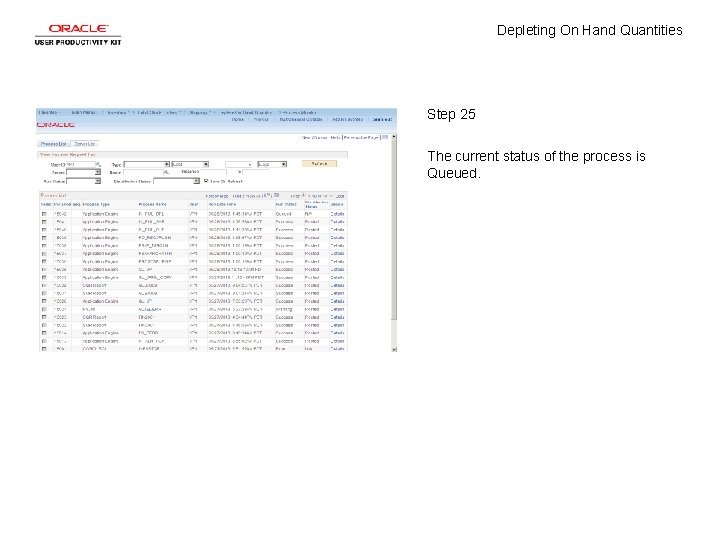Click the Sign out link
This screenshot has width=720, height=540.
point(382,119)
